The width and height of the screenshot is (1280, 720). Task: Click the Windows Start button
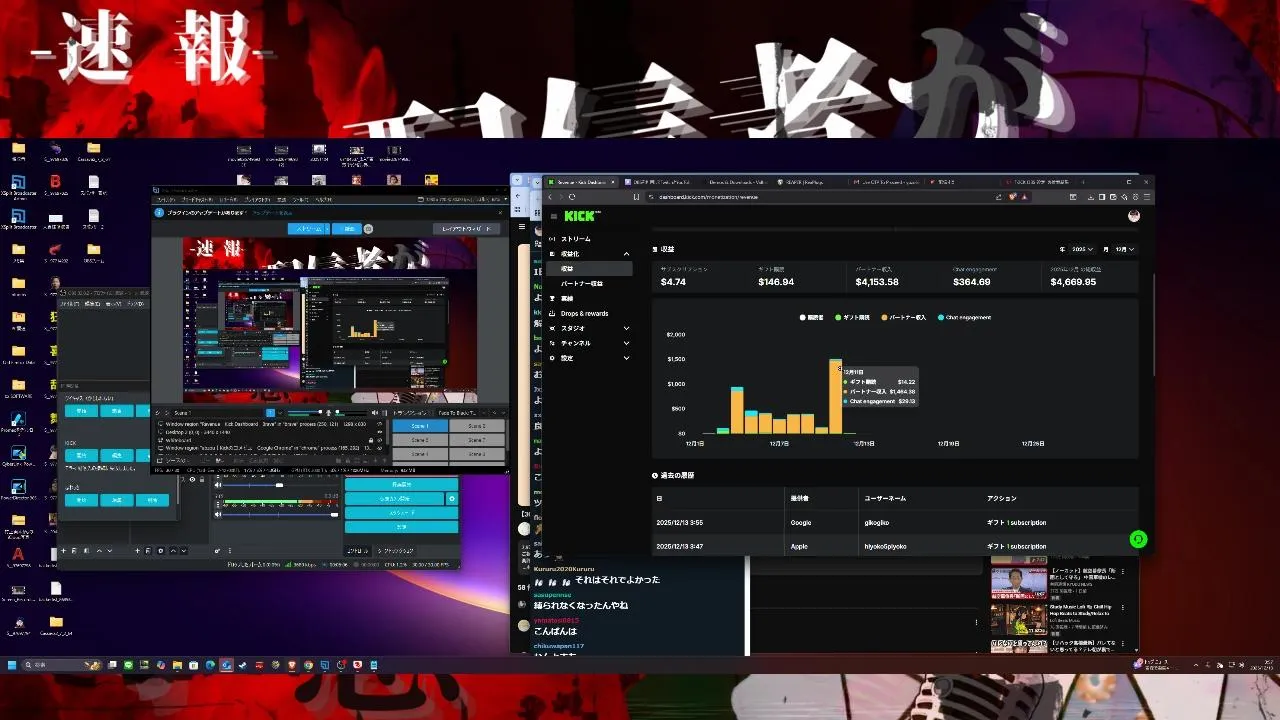click(x=13, y=665)
